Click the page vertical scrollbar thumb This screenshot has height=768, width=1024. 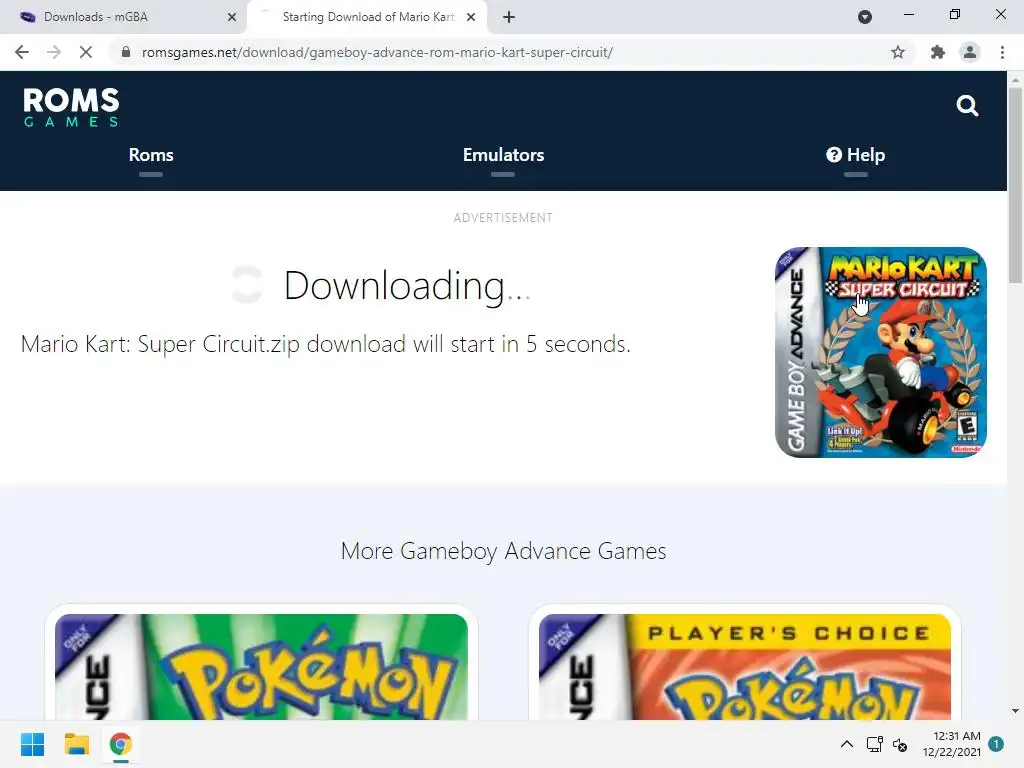(1015, 185)
